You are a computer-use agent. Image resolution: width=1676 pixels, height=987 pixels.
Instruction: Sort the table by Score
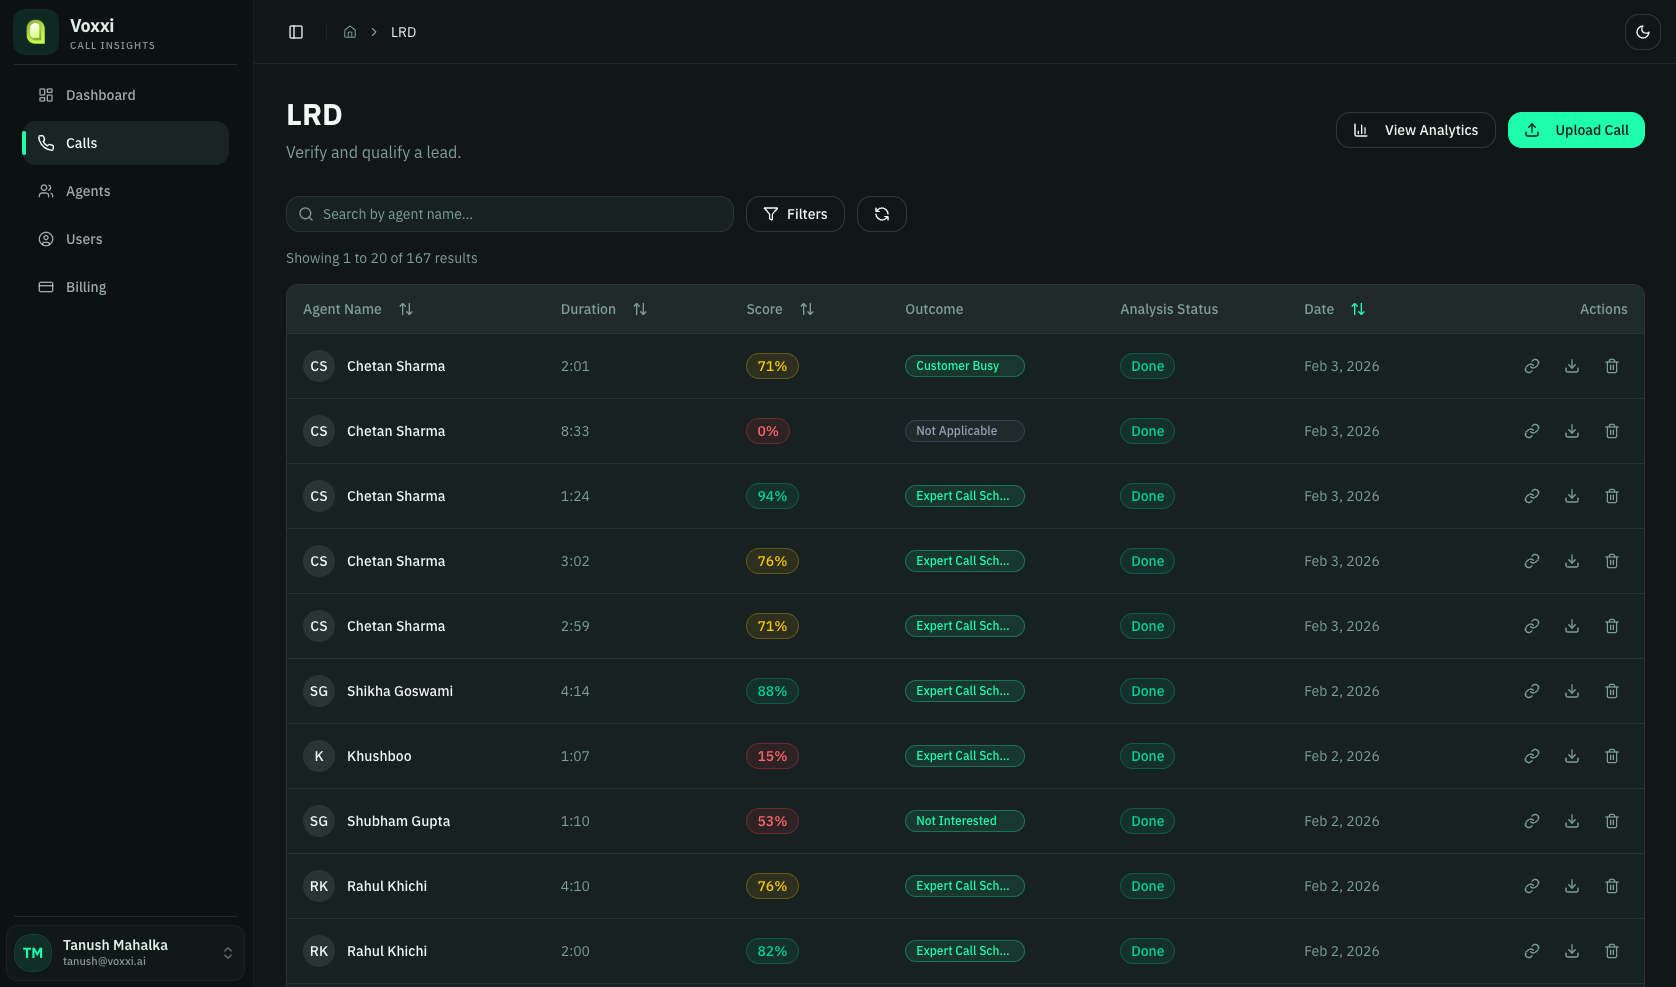click(x=806, y=309)
